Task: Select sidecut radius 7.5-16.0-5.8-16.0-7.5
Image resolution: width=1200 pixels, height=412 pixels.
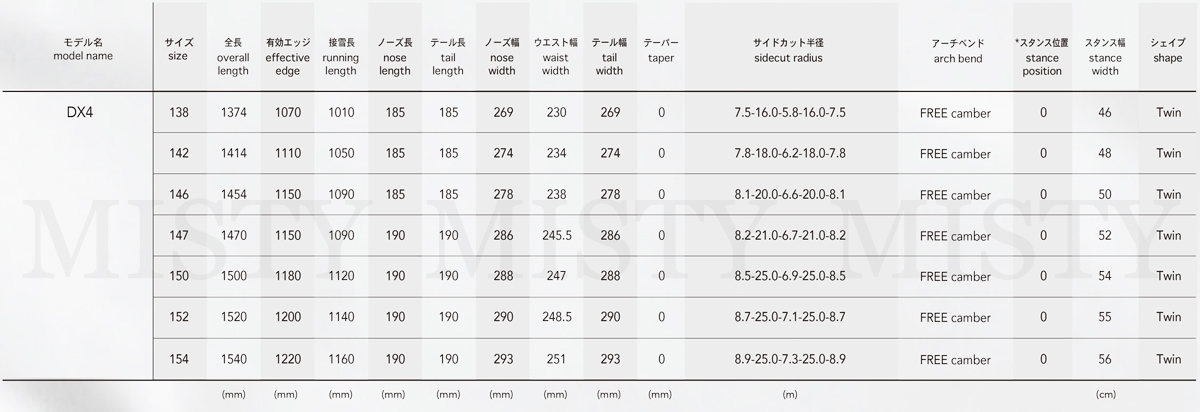Action: point(788,113)
